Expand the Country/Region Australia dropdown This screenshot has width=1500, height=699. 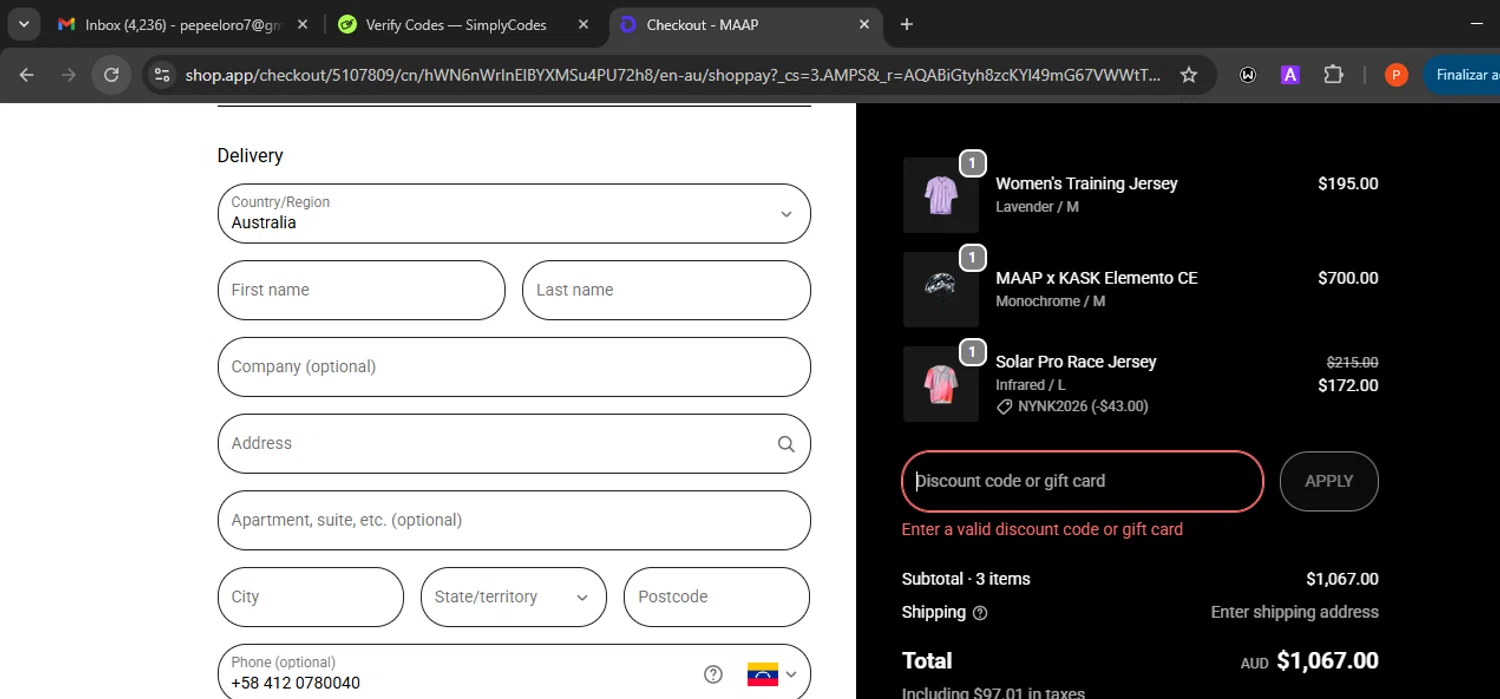514,213
